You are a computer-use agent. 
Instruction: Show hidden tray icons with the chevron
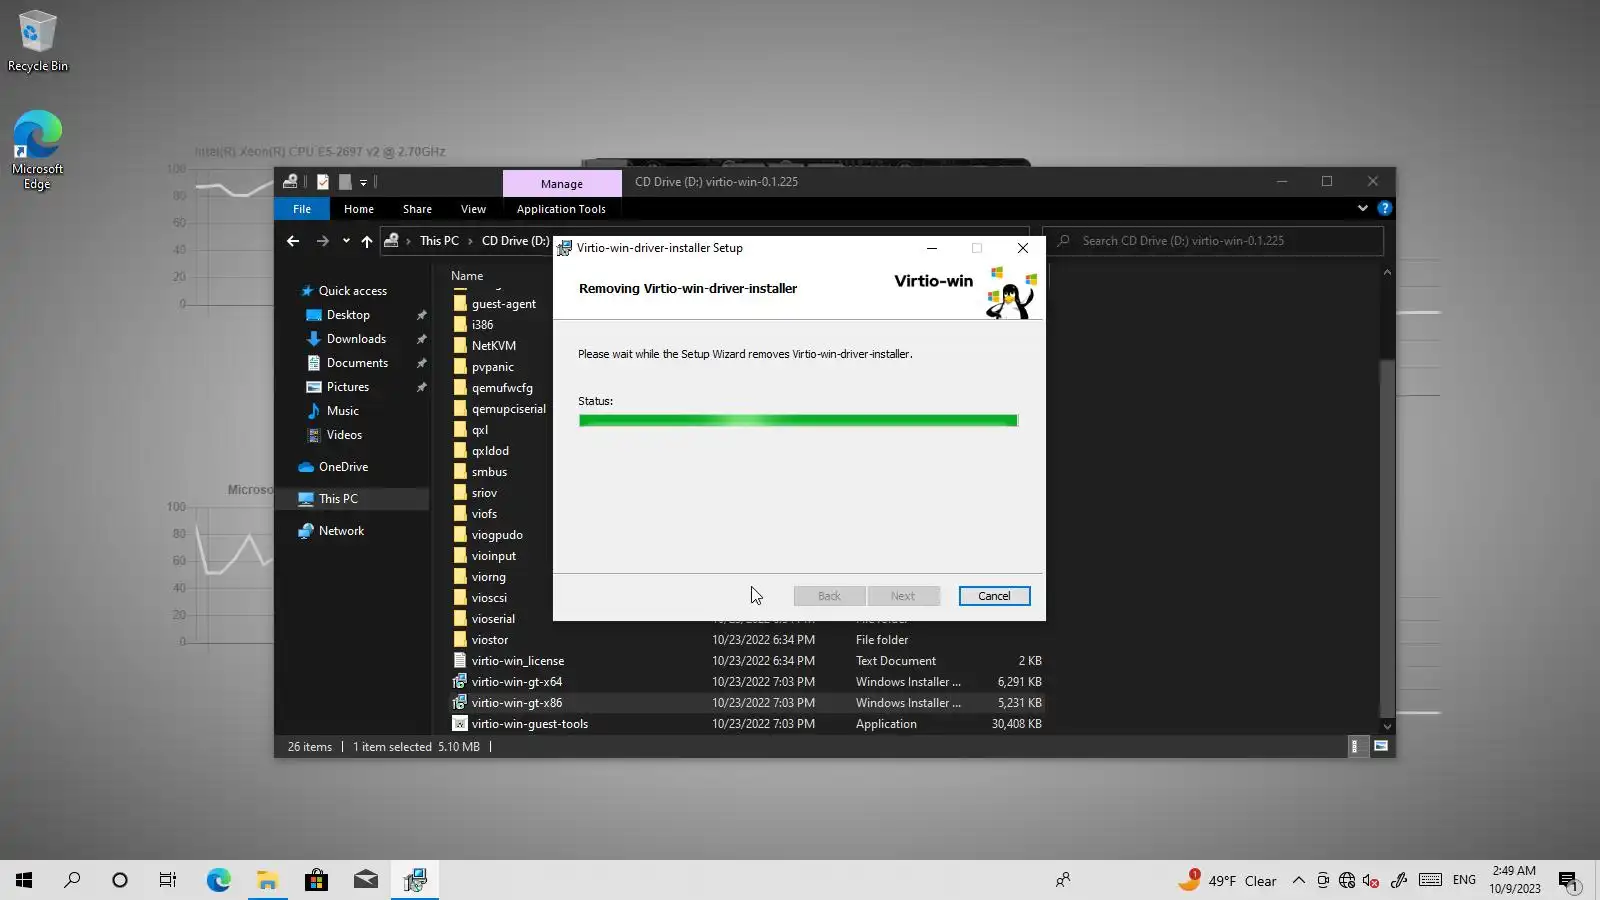[x=1298, y=880]
